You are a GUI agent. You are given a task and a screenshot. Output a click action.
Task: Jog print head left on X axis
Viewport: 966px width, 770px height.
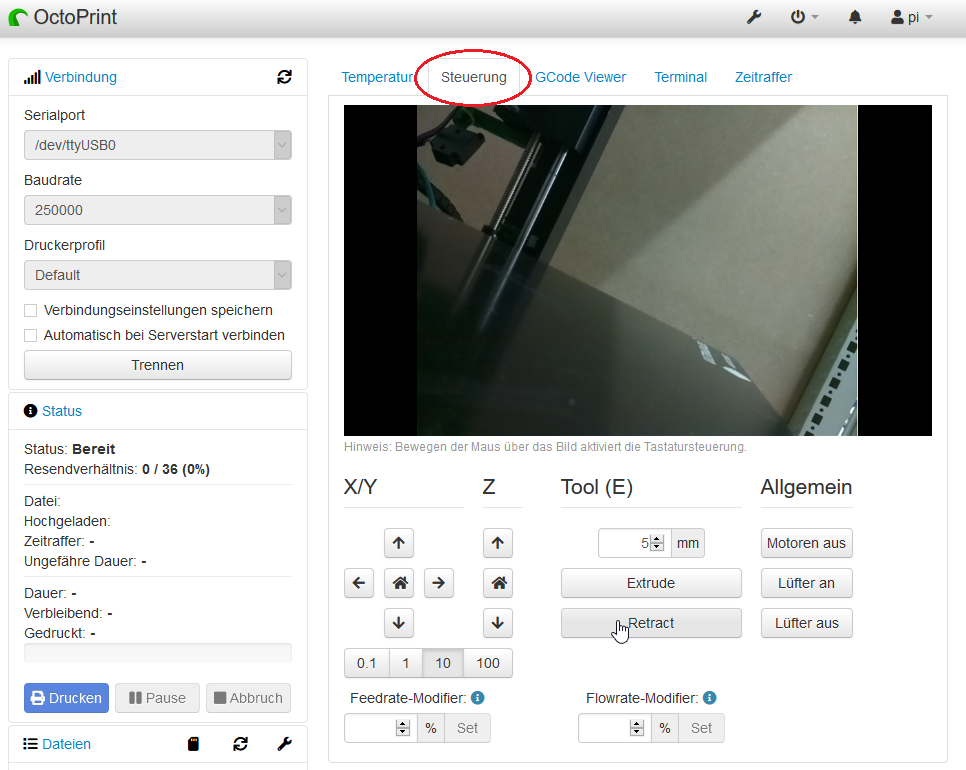(359, 583)
